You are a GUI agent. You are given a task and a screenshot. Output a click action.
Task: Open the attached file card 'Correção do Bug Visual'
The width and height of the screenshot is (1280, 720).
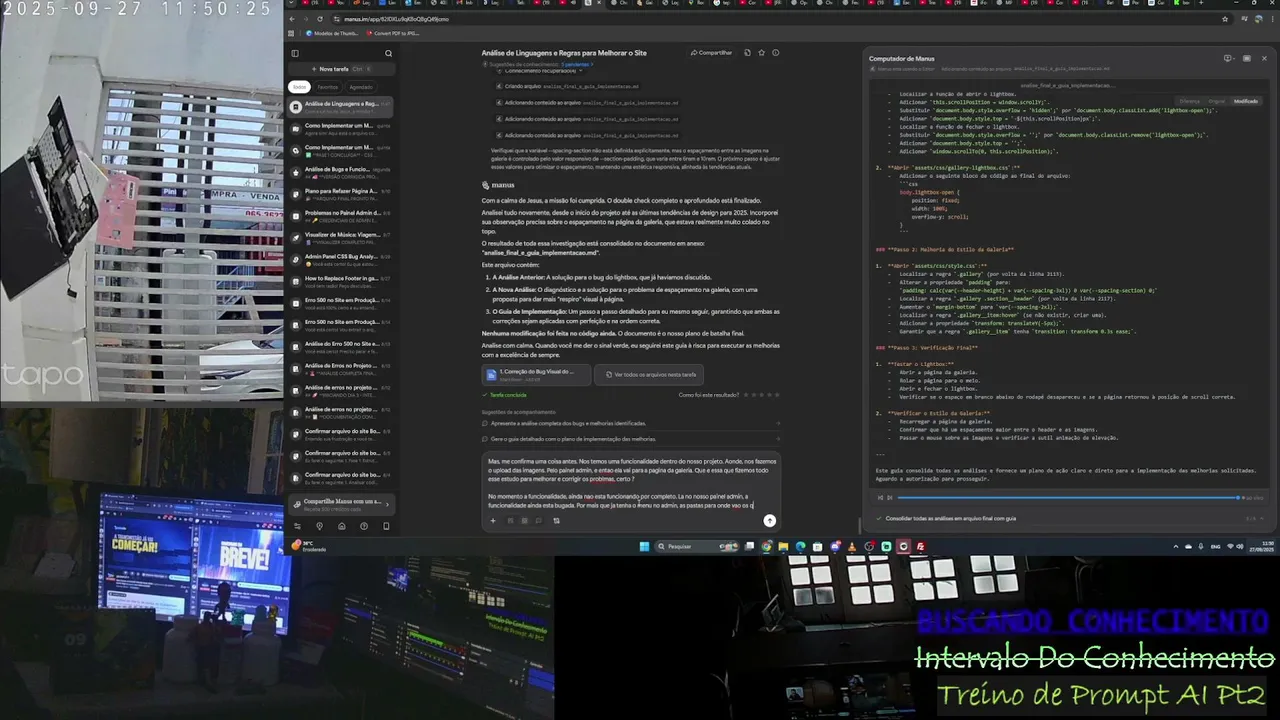536,374
